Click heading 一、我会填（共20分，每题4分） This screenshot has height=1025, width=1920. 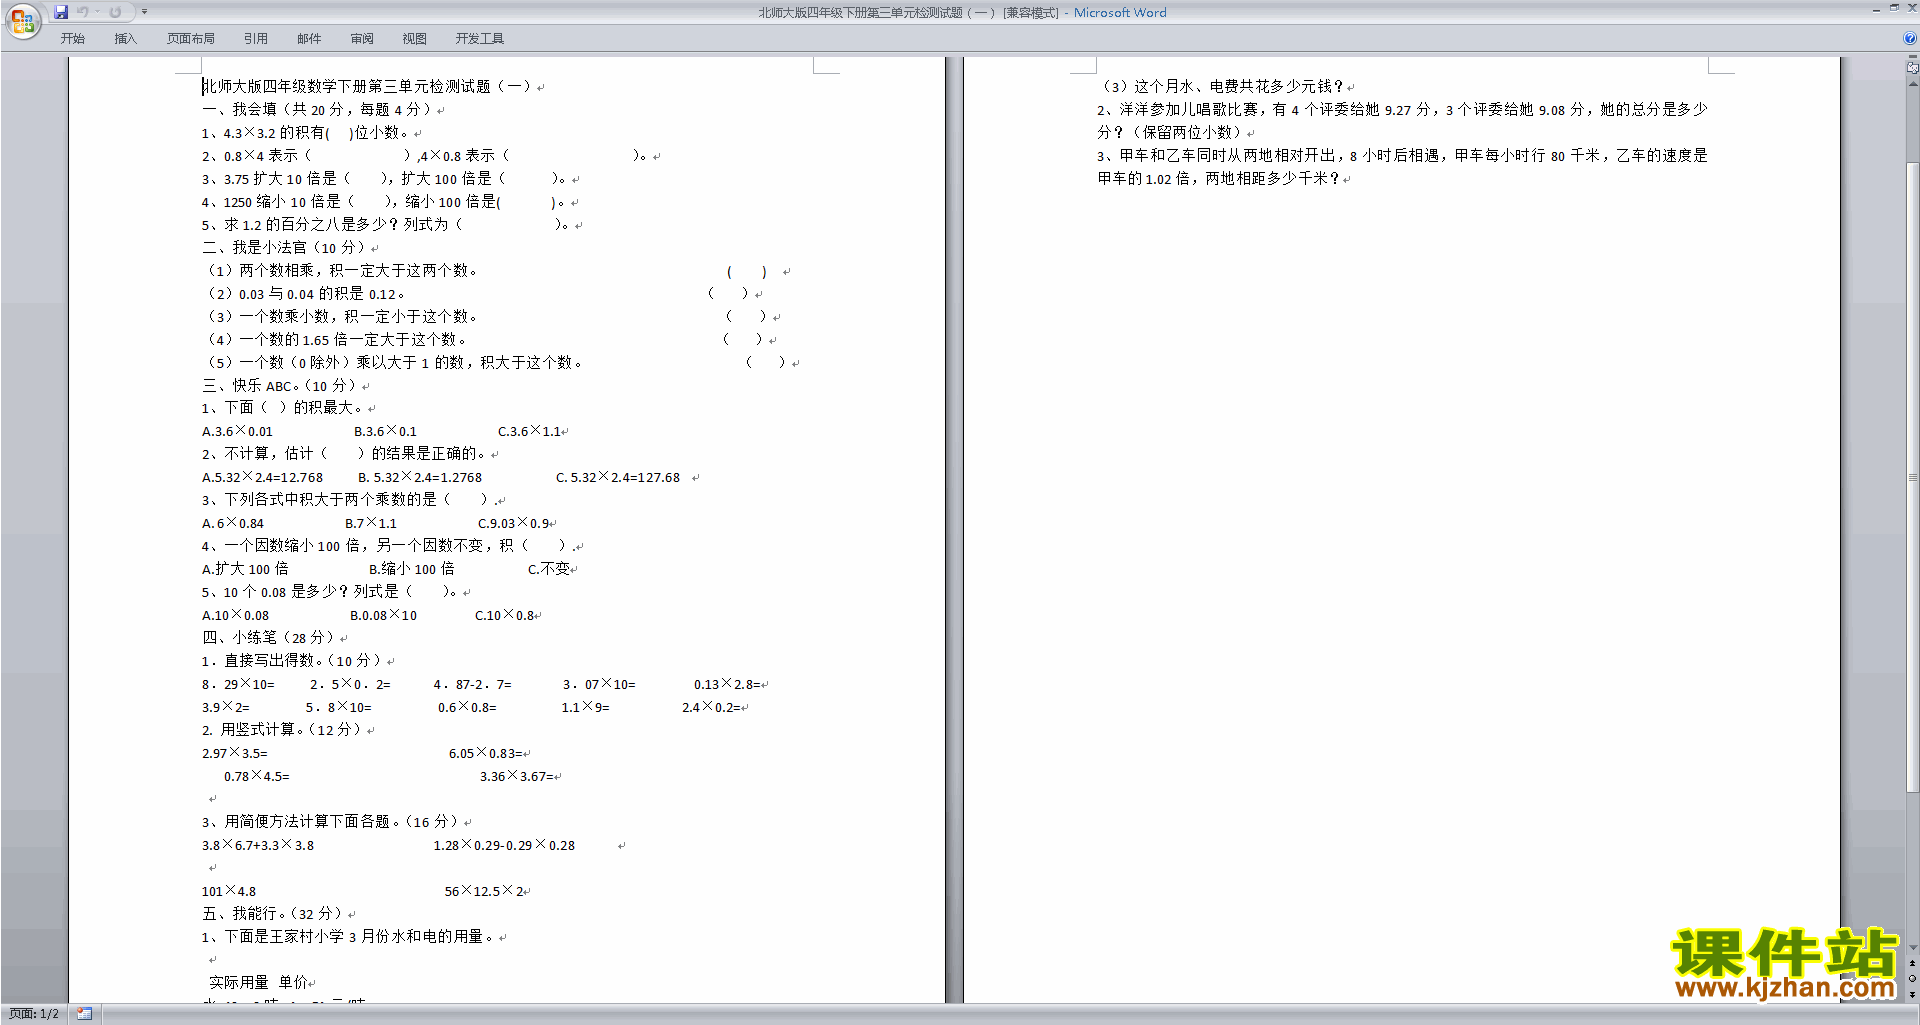(x=317, y=110)
